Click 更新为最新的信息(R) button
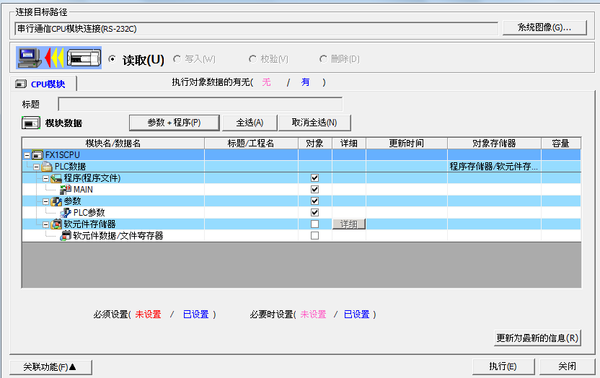 click(537, 338)
